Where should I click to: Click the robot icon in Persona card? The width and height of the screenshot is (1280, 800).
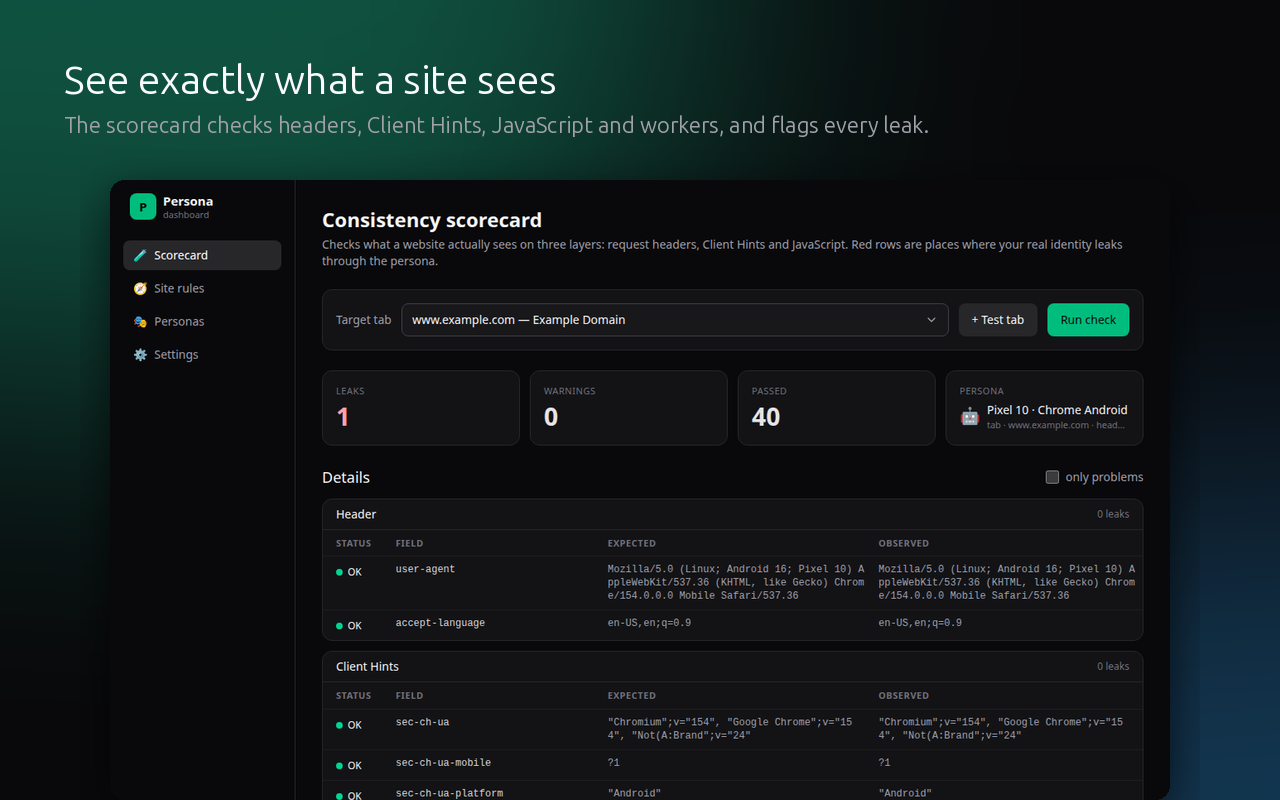[x=969, y=417]
